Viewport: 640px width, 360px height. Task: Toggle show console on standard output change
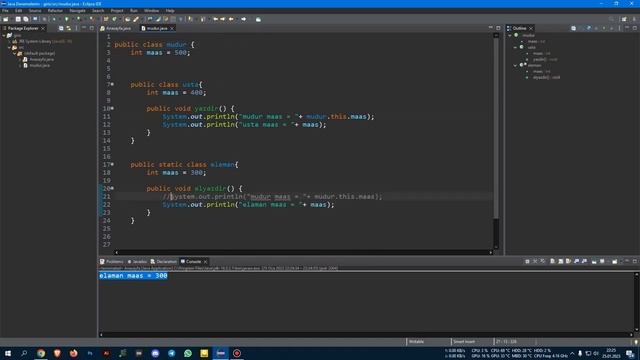(x=576, y=261)
